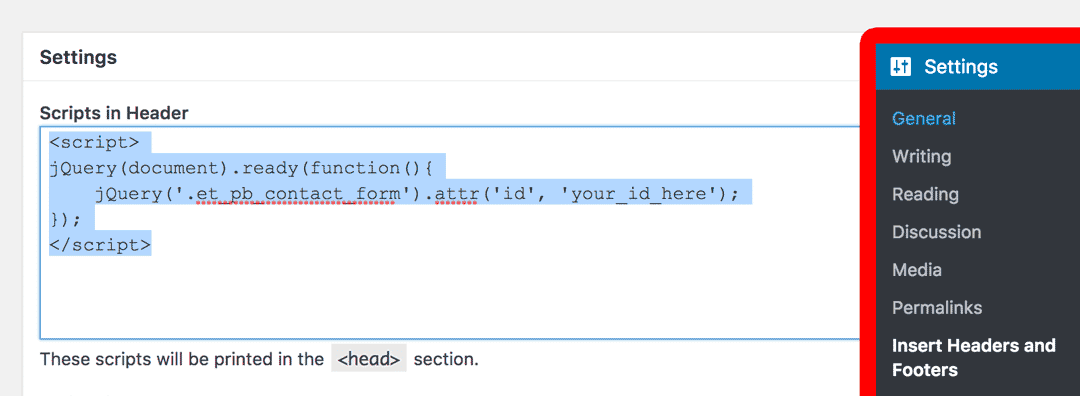Viewport: 1080px width, 396px height.
Task: Open Reading settings
Action: click(925, 194)
